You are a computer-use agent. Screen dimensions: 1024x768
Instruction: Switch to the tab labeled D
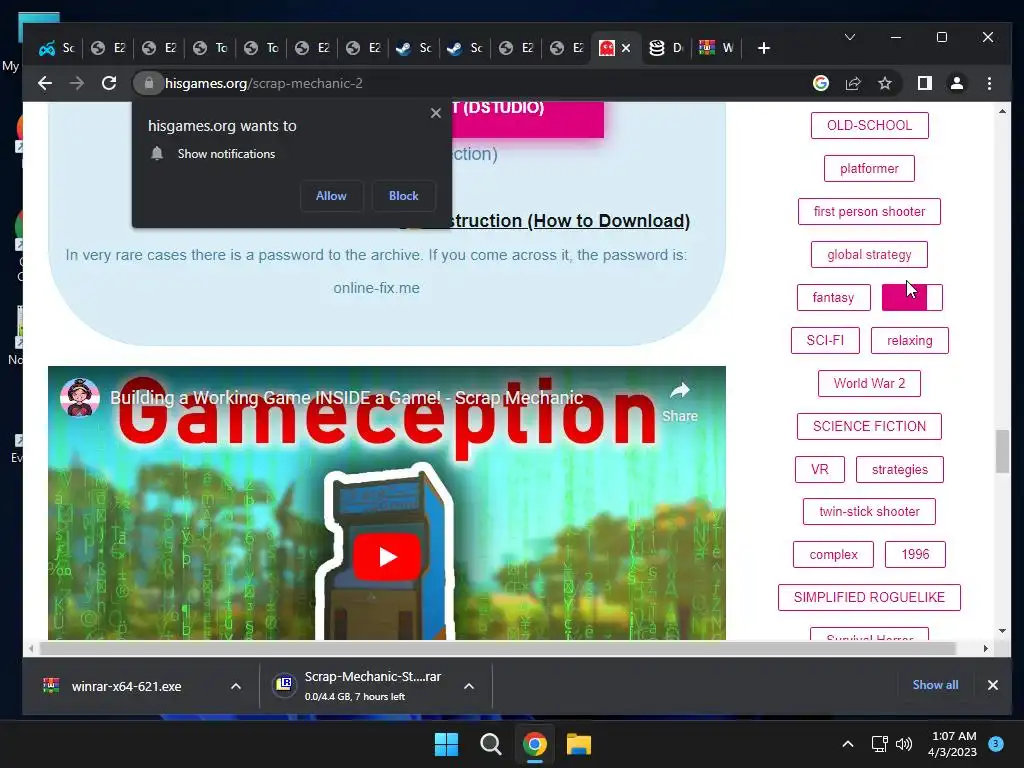pyautogui.click(x=666, y=48)
